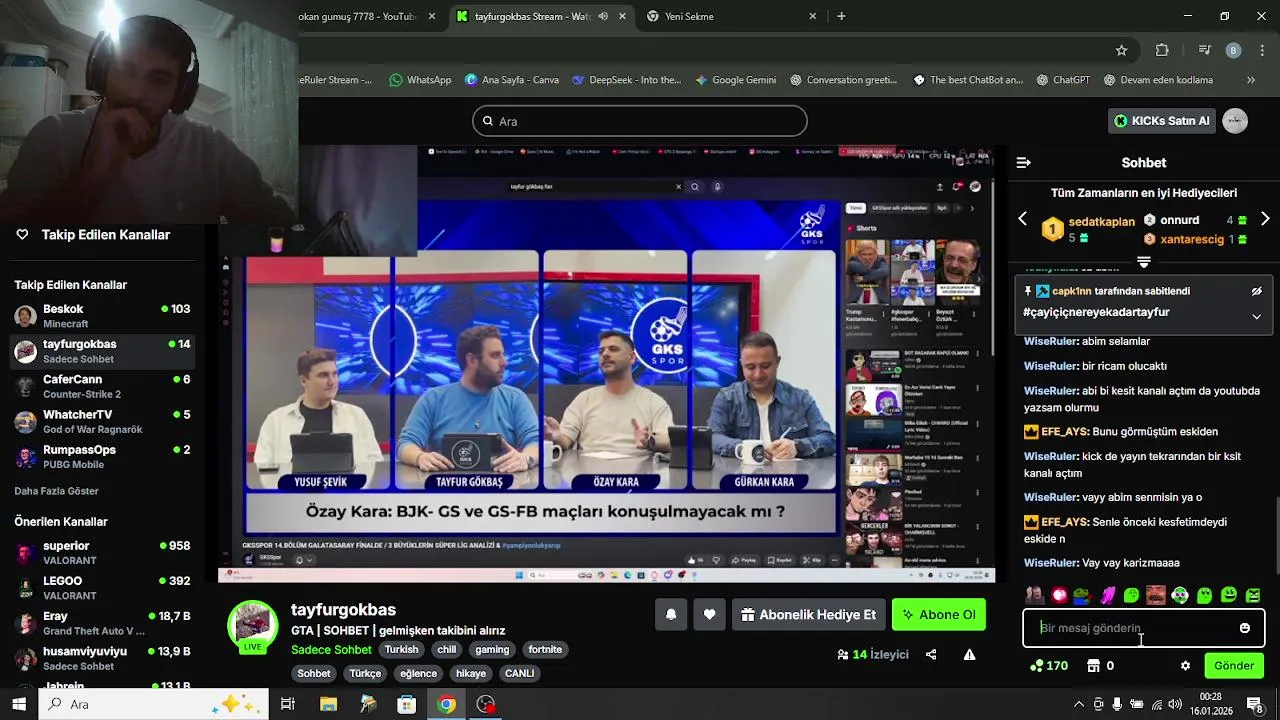Select the chill tag
Viewport: 1280px width, 720px height.
pos(447,650)
